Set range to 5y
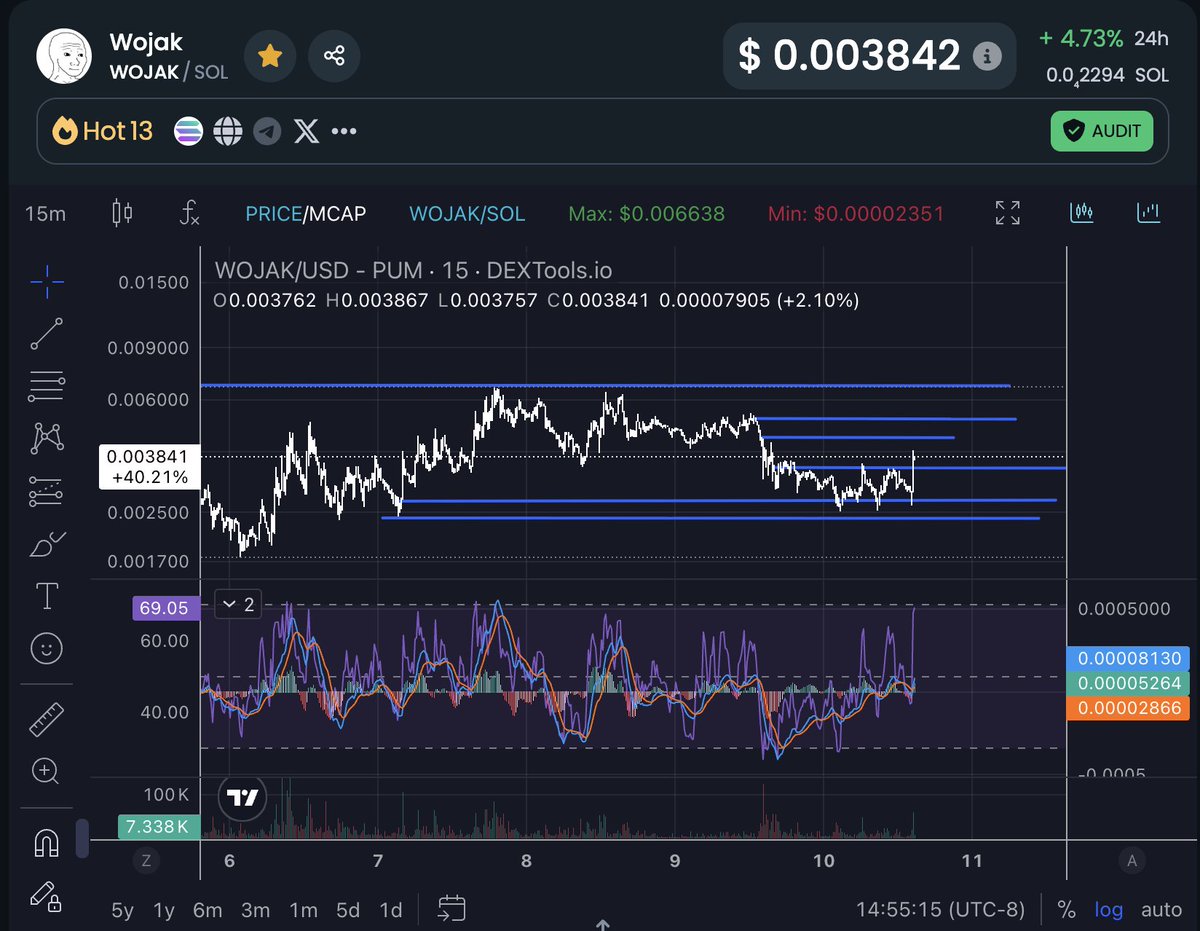The image size is (1200, 931). tap(122, 910)
